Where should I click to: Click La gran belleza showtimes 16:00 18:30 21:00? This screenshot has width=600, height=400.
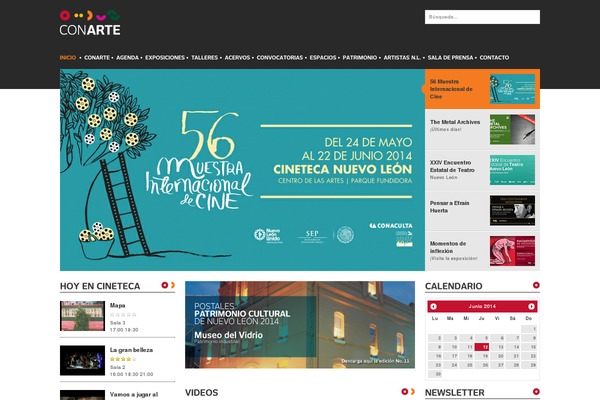(131, 374)
